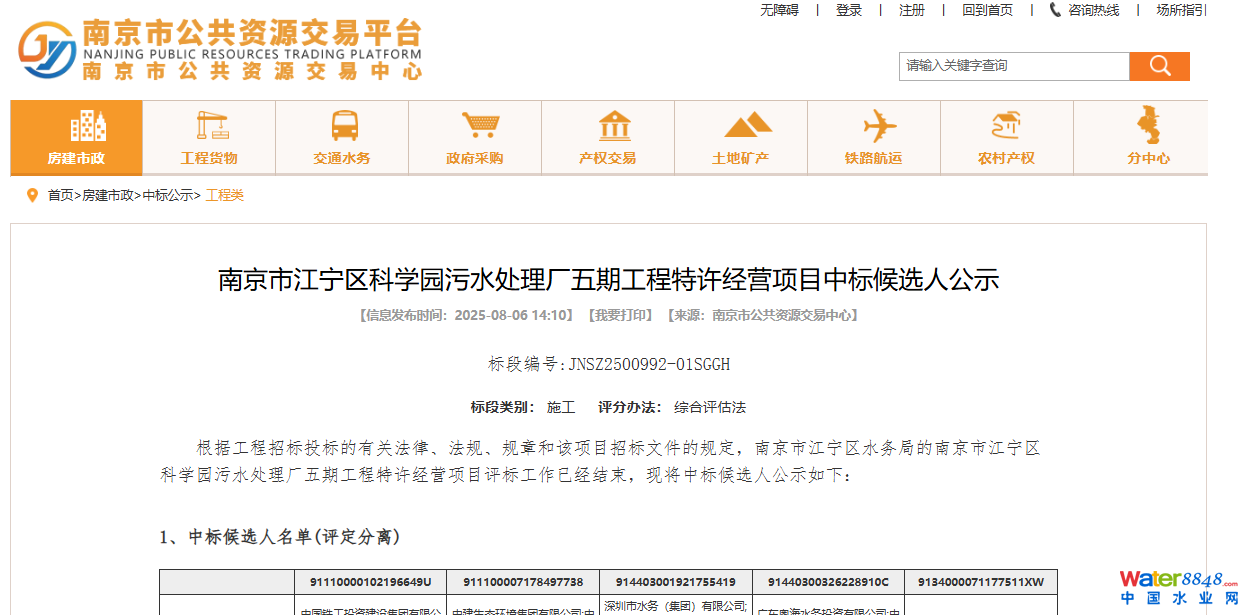Click the keyword search input field
1248x615 pixels.
(1013, 66)
